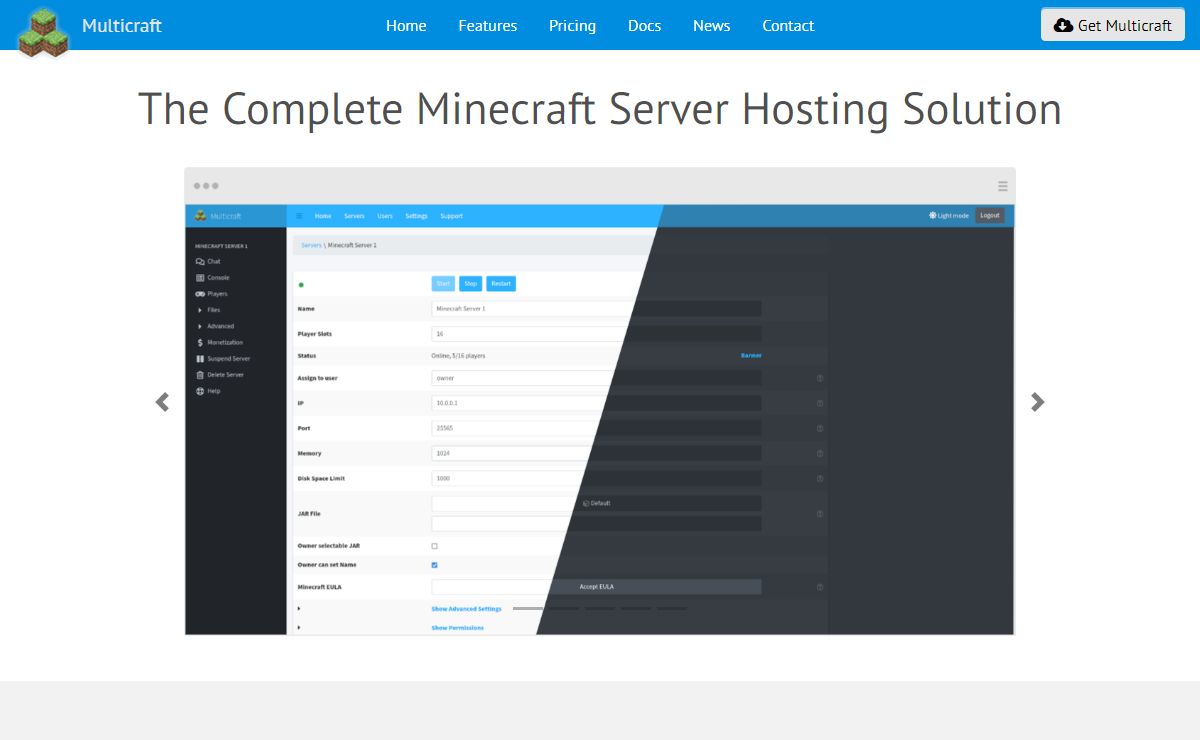The width and height of the screenshot is (1200, 740).
Task: Click the Show Permissions link
Action: [x=457, y=628]
